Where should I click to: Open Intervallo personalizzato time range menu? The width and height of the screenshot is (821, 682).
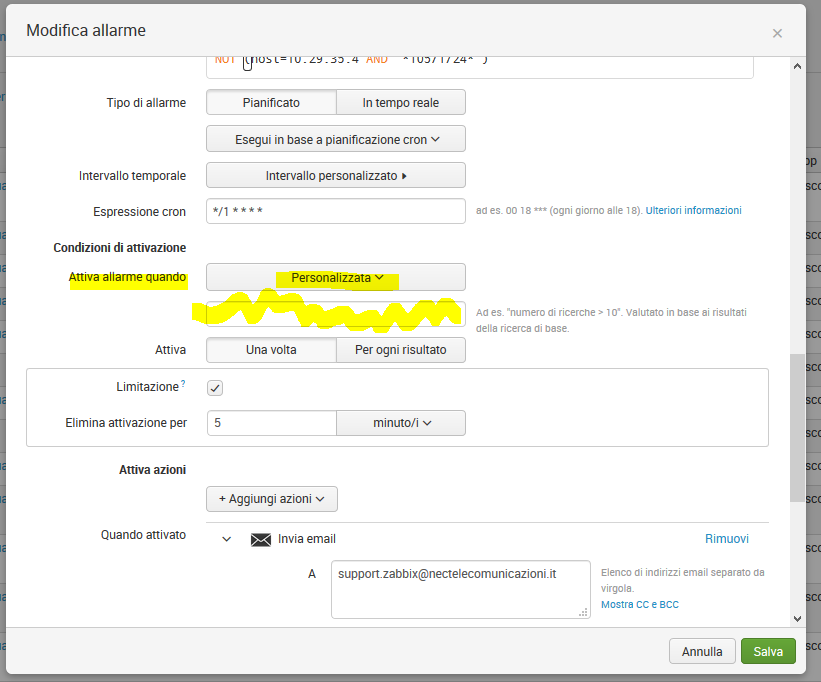point(336,175)
